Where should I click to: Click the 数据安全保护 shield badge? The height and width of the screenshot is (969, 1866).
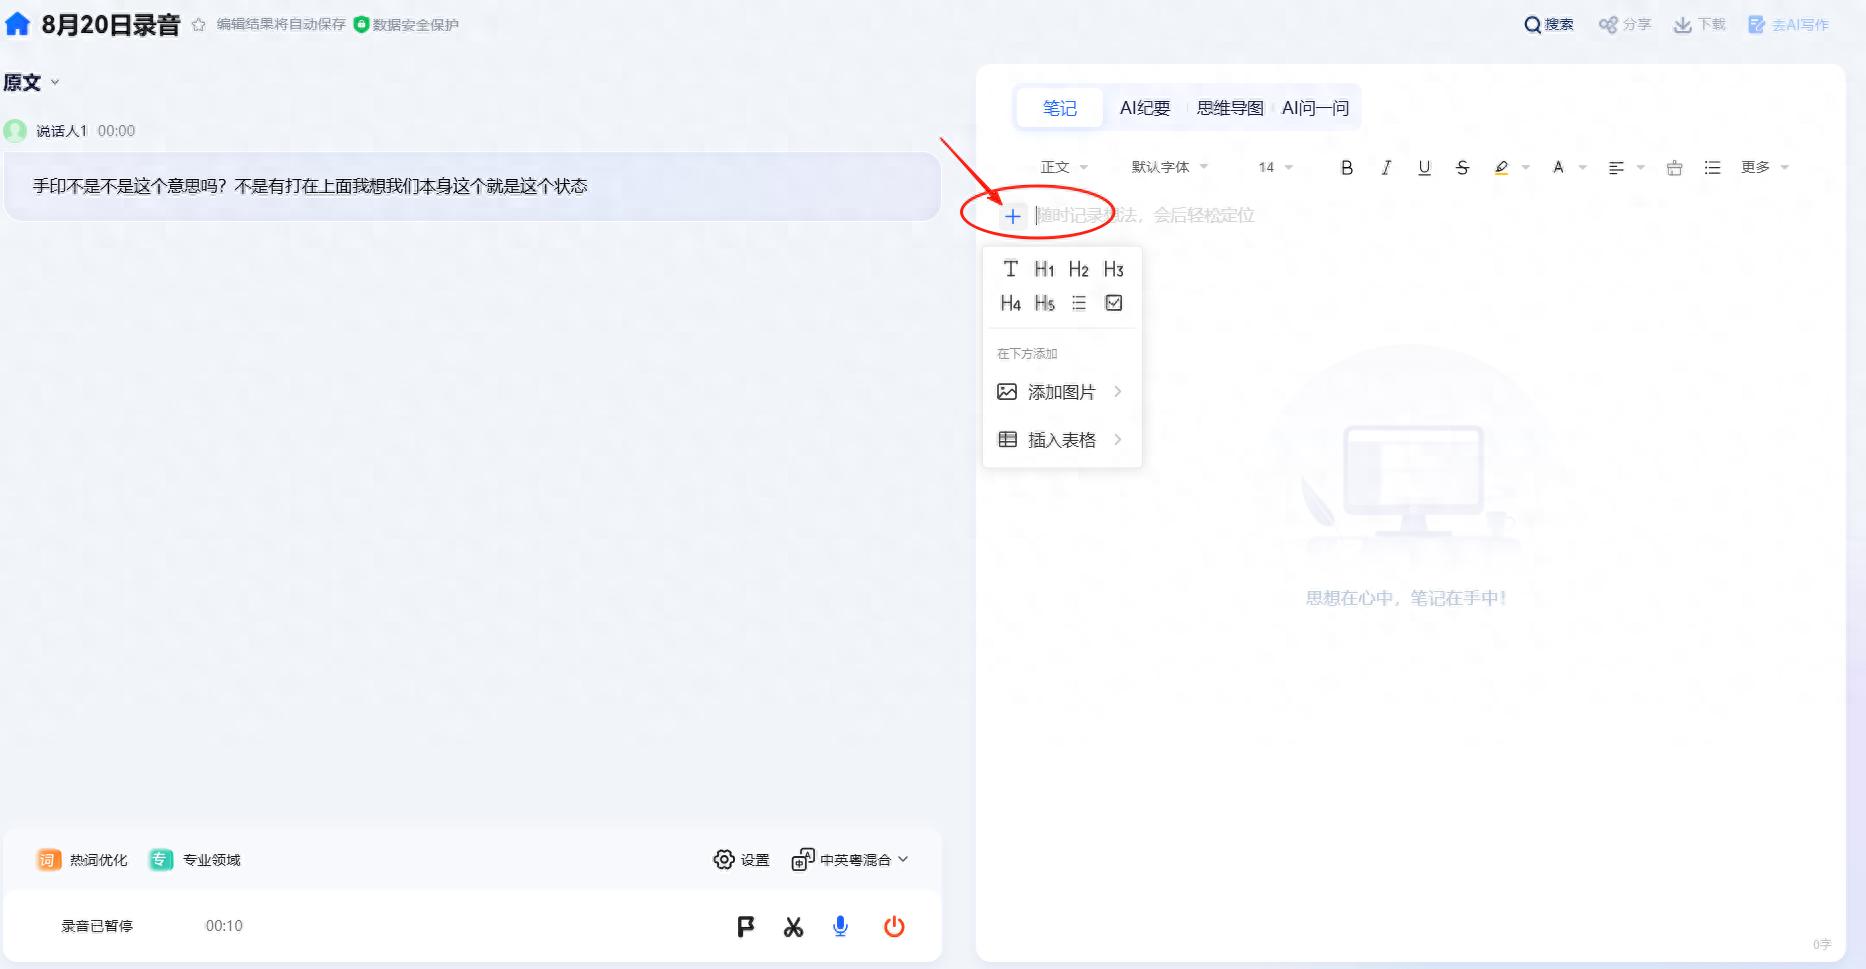[406, 25]
